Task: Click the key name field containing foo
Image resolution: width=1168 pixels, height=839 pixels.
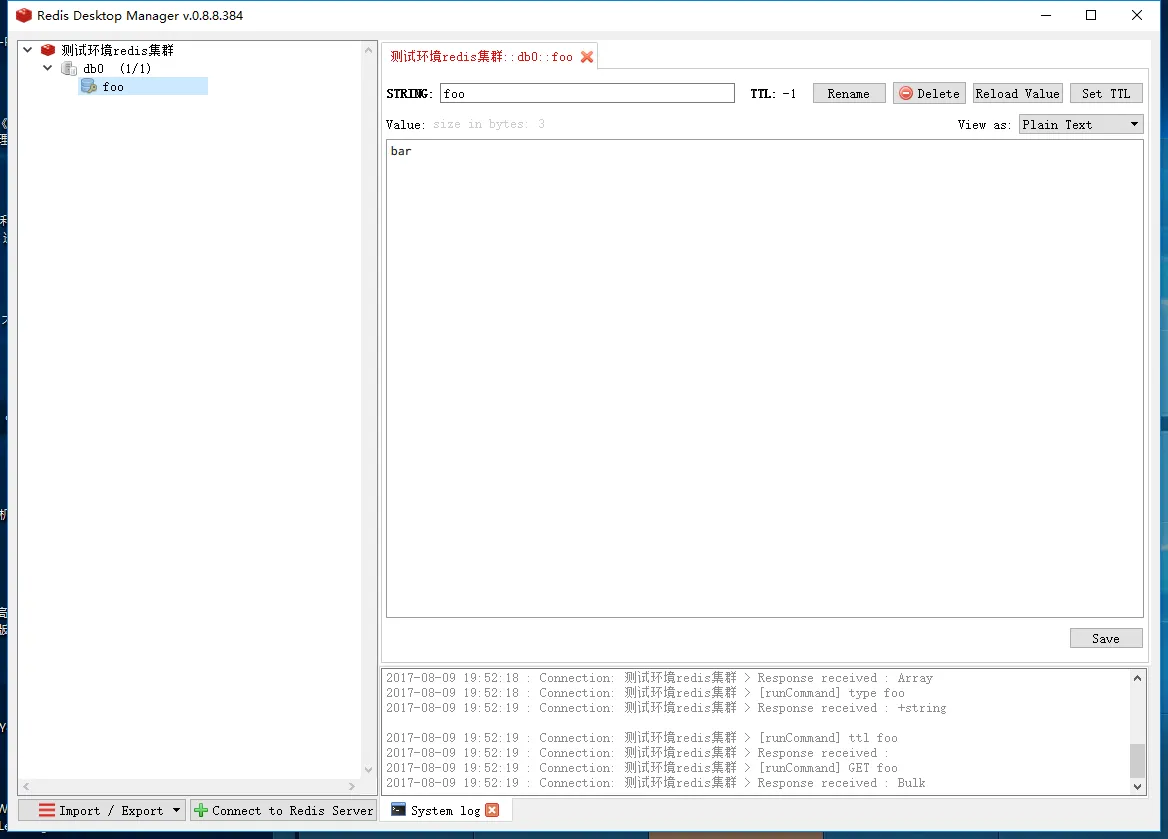Action: pyautogui.click(x=587, y=93)
